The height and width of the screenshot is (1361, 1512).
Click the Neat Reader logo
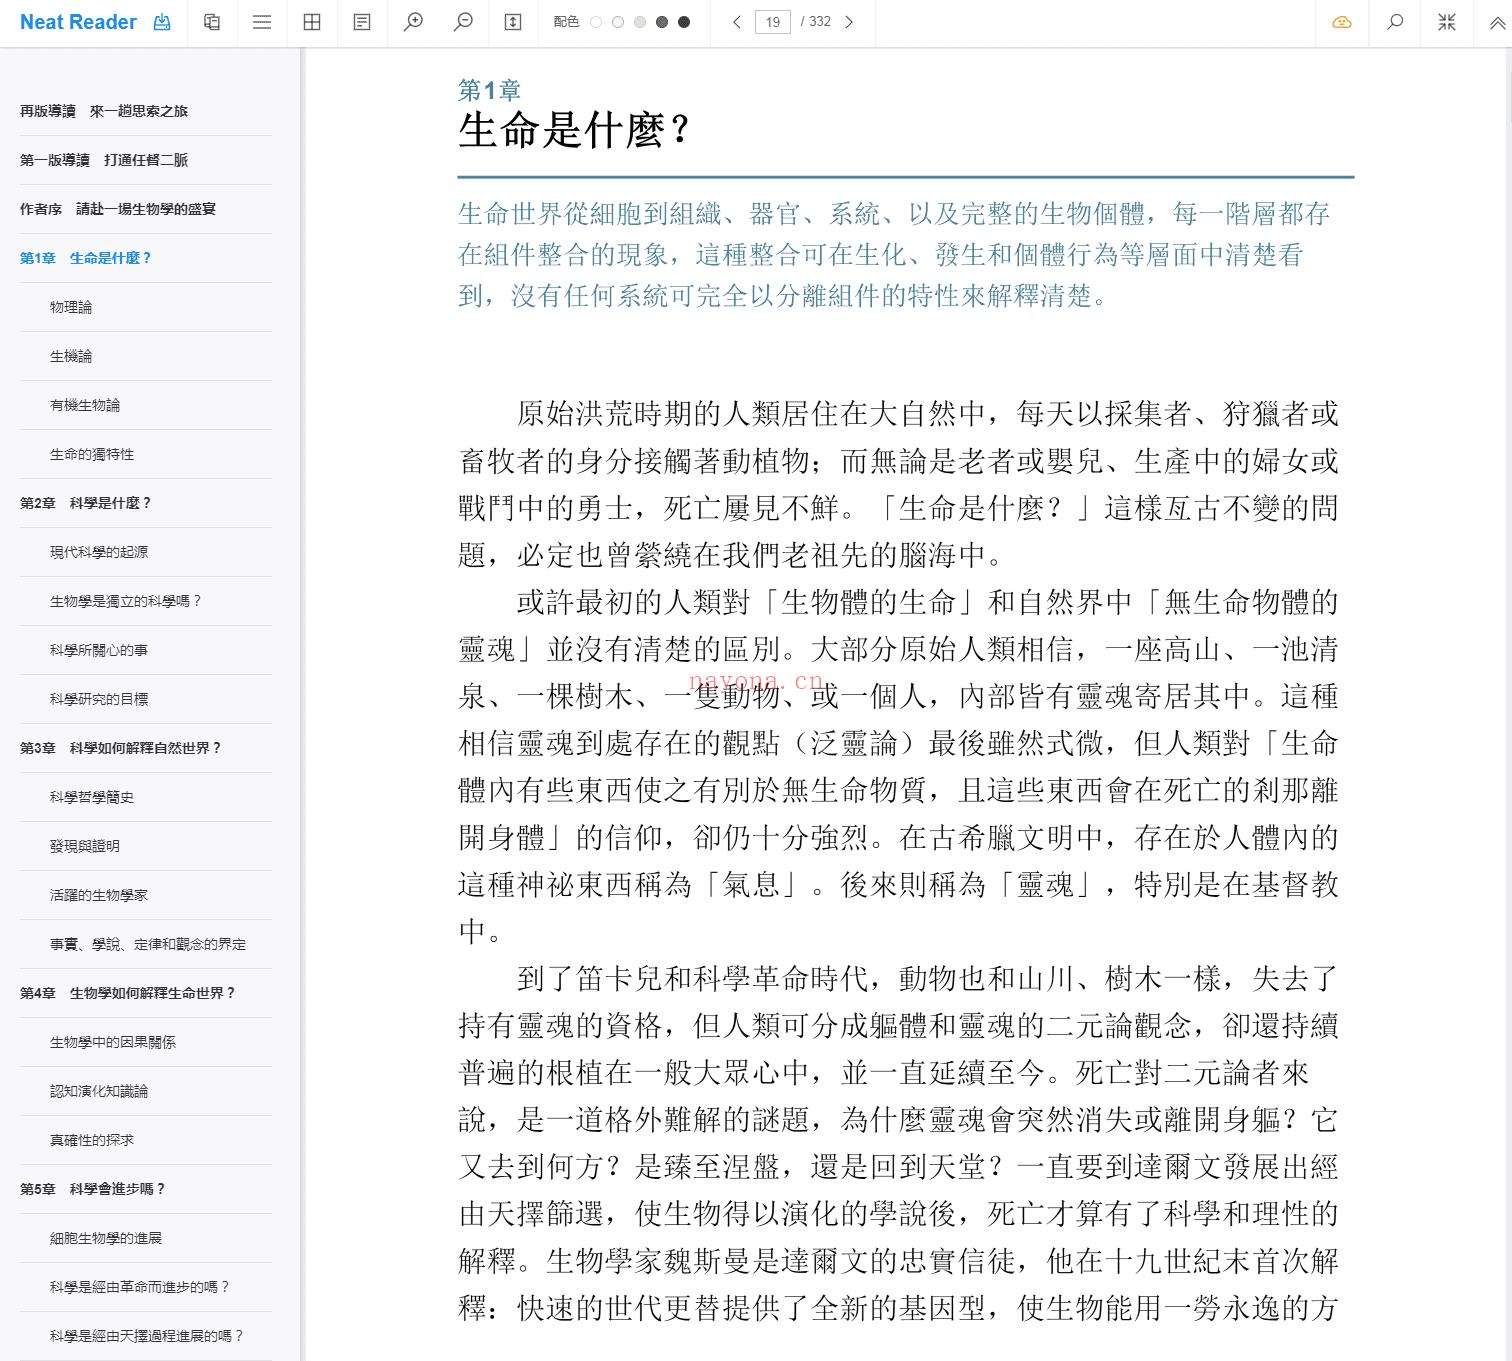coord(78,22)
